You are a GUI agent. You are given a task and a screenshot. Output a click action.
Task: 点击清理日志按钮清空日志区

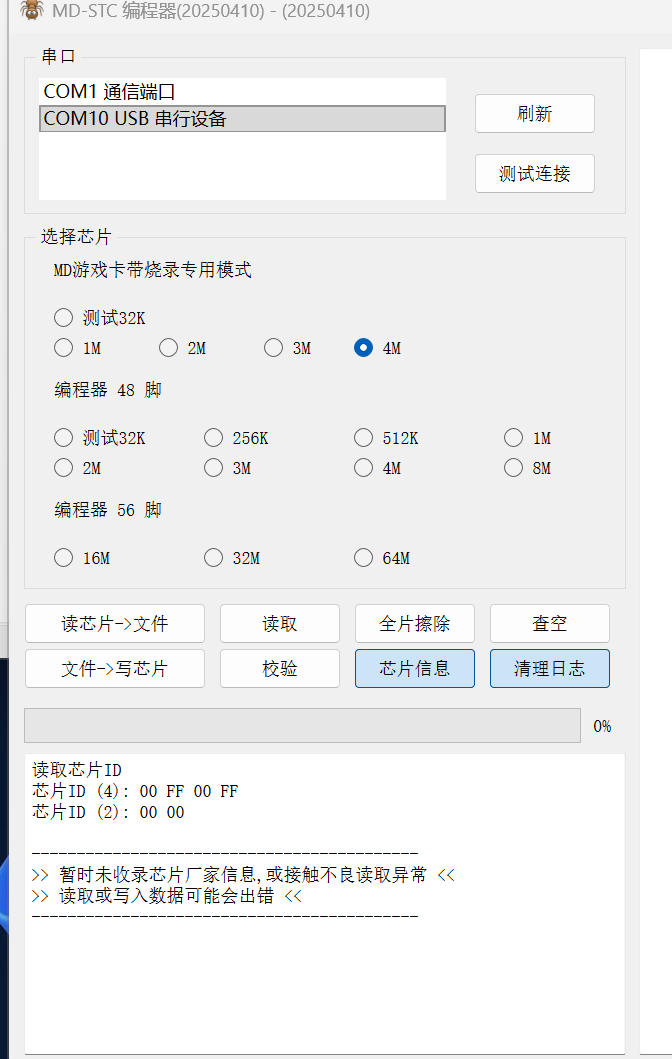click(x=549, y=668)
